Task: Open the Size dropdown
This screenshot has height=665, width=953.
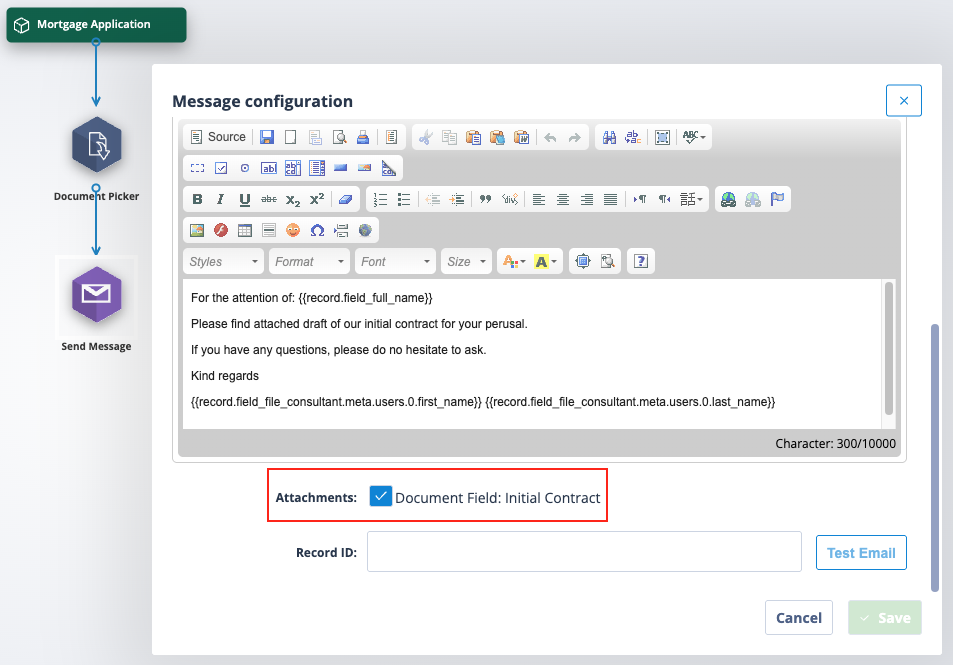Action: pos(466,261)
